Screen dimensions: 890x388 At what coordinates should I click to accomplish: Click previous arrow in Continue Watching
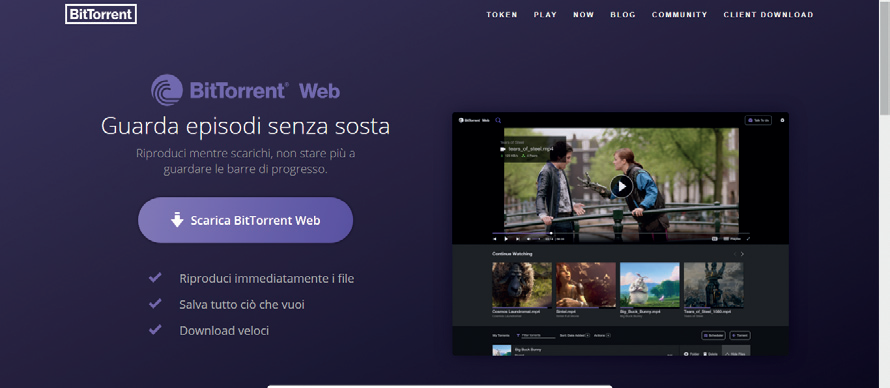point(734,254)
